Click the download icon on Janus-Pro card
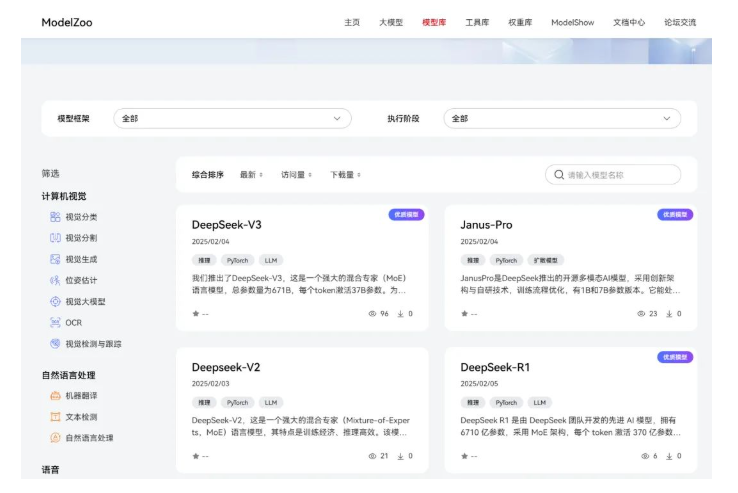Image resolution: width=738 pixels, height=493 pixels. click(669, 314)
